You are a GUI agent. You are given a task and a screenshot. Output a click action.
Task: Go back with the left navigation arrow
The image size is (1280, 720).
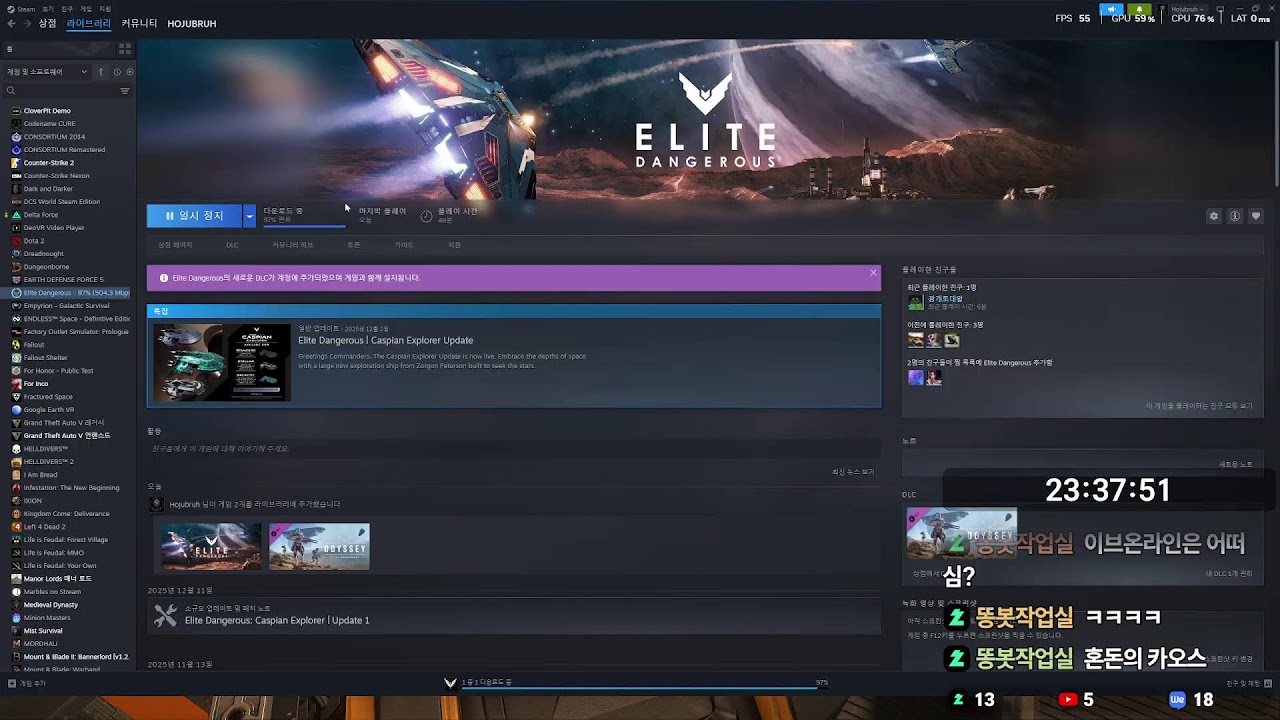point(11,23)
